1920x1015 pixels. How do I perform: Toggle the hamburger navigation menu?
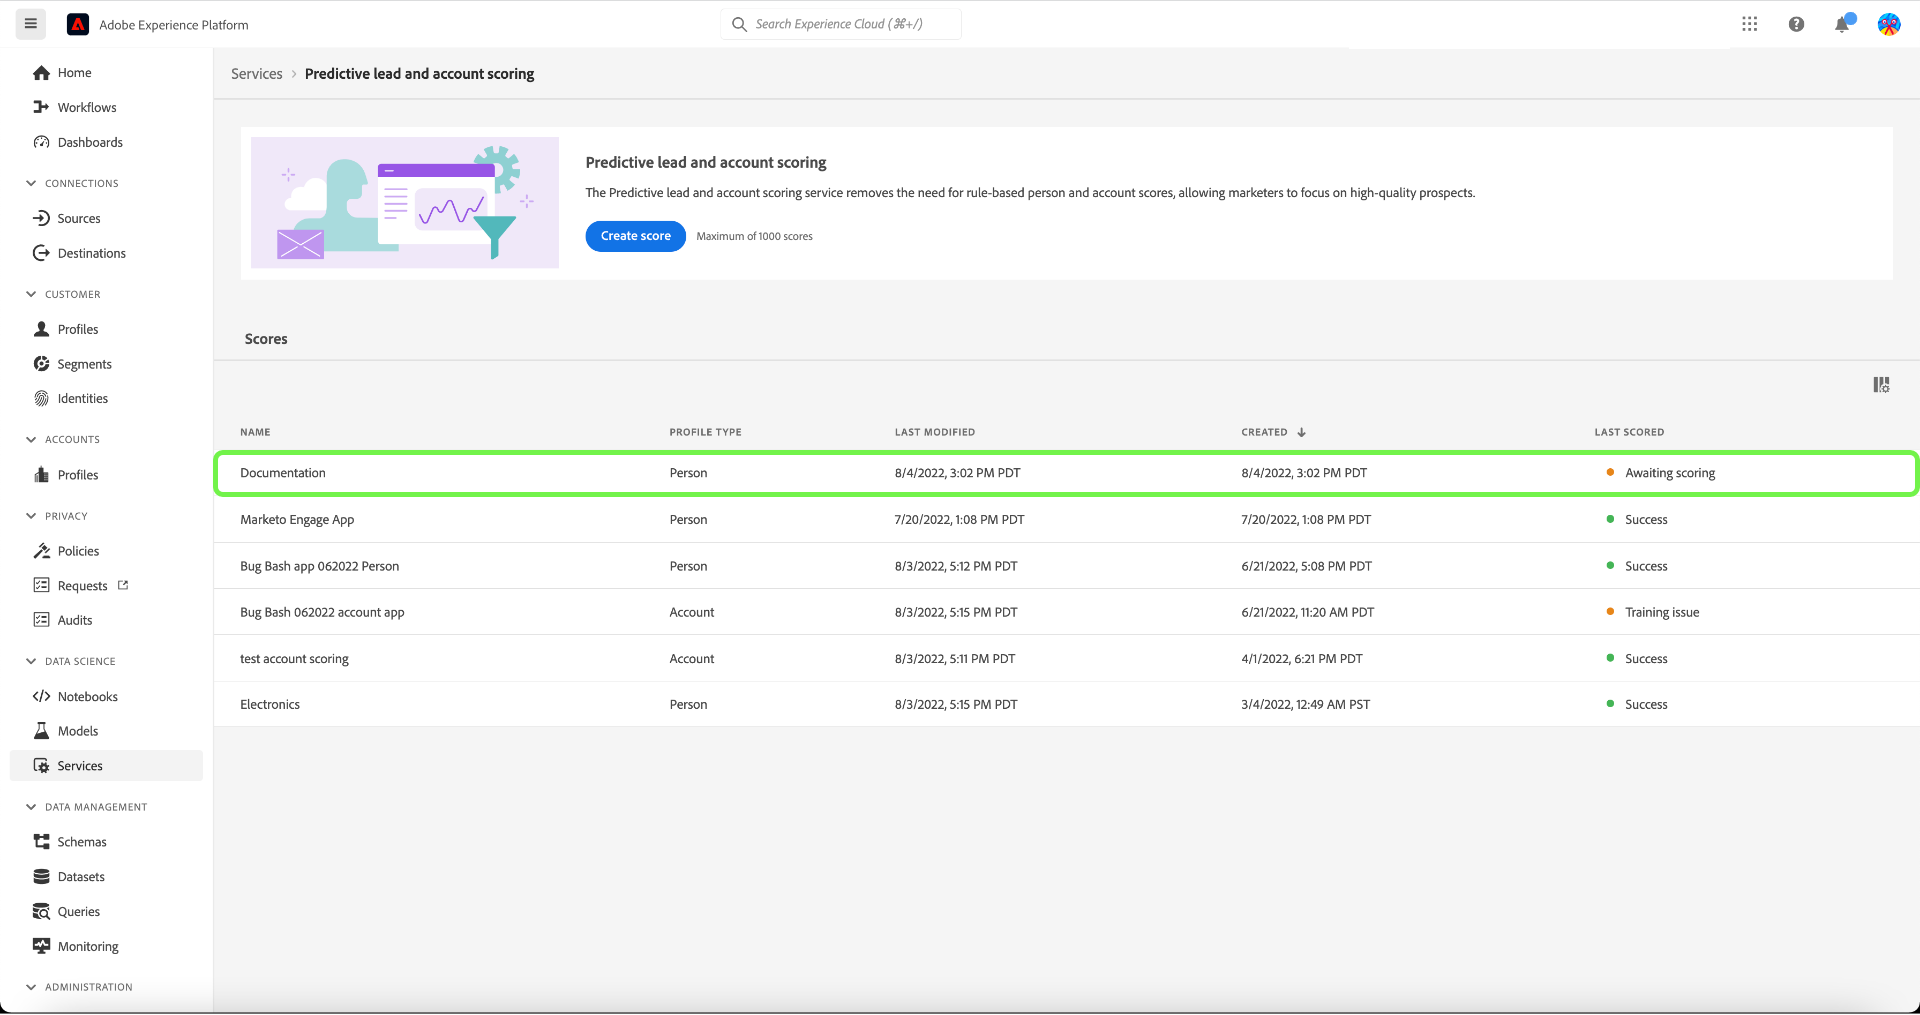pos(31,24)
